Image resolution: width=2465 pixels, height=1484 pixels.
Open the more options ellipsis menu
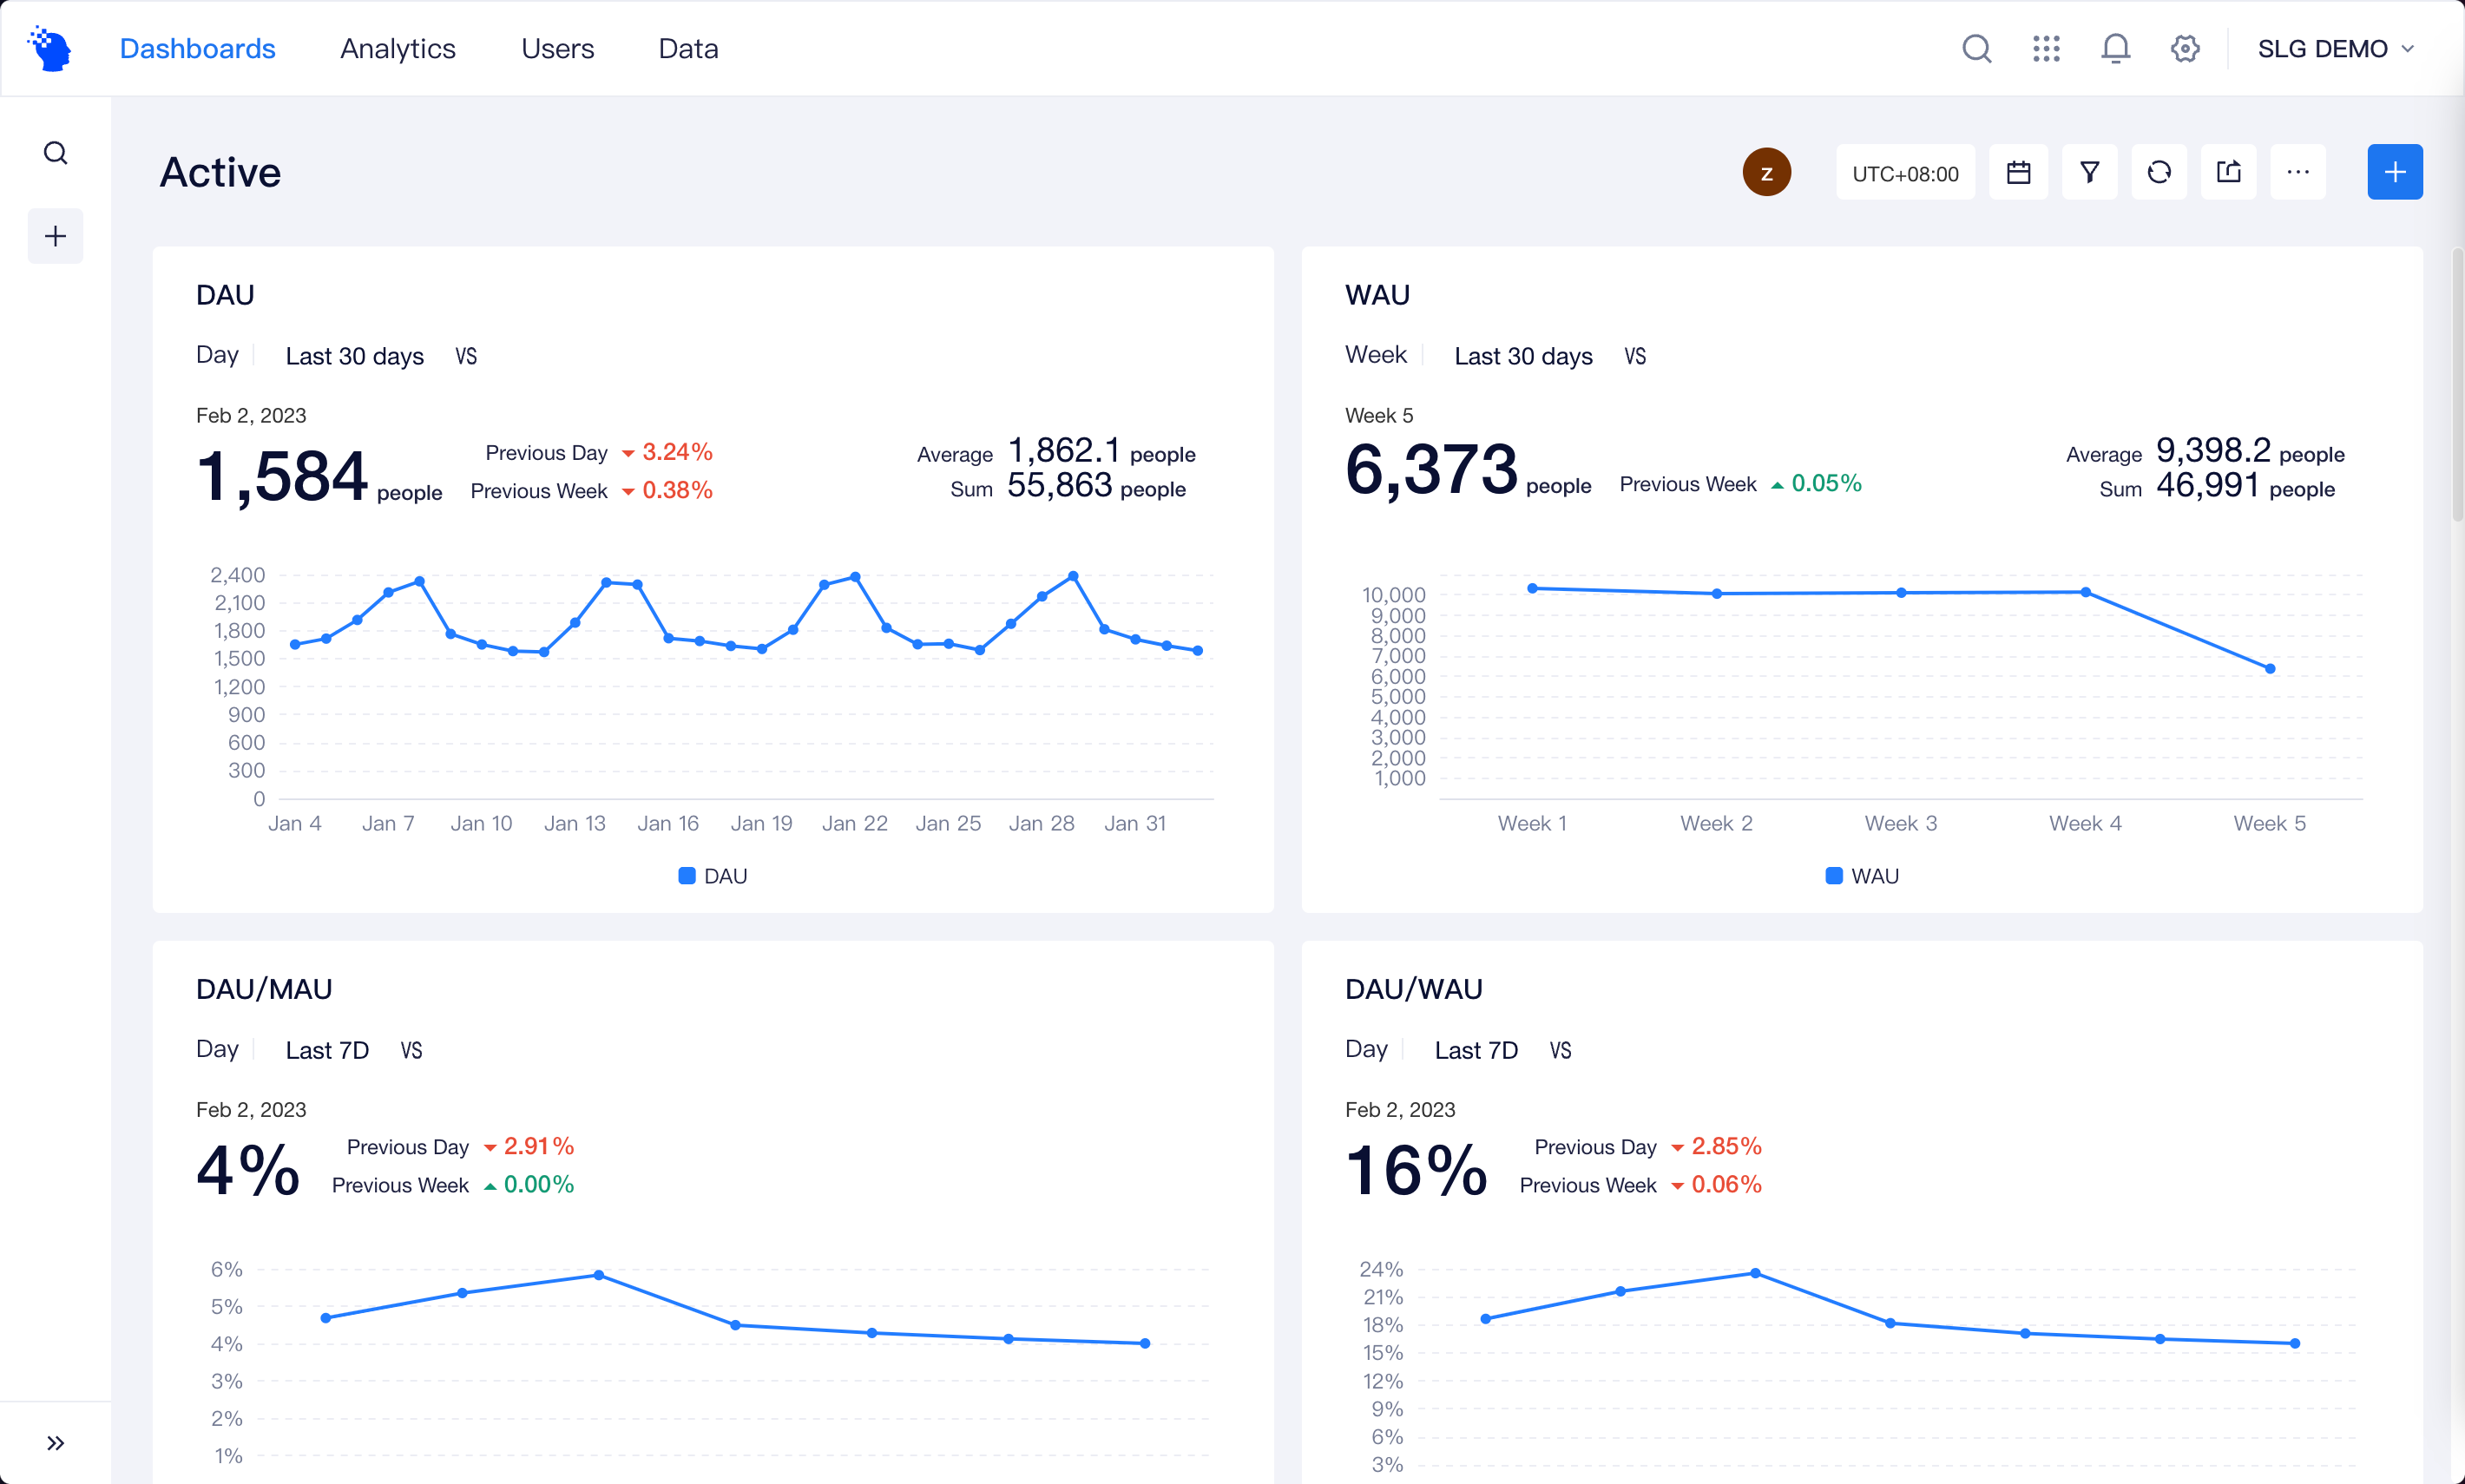(x=2298, y=172)
